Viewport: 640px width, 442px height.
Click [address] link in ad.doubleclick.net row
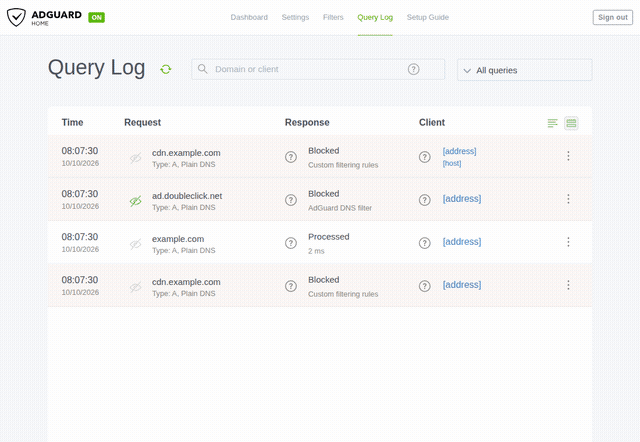[x=462, y=199]
